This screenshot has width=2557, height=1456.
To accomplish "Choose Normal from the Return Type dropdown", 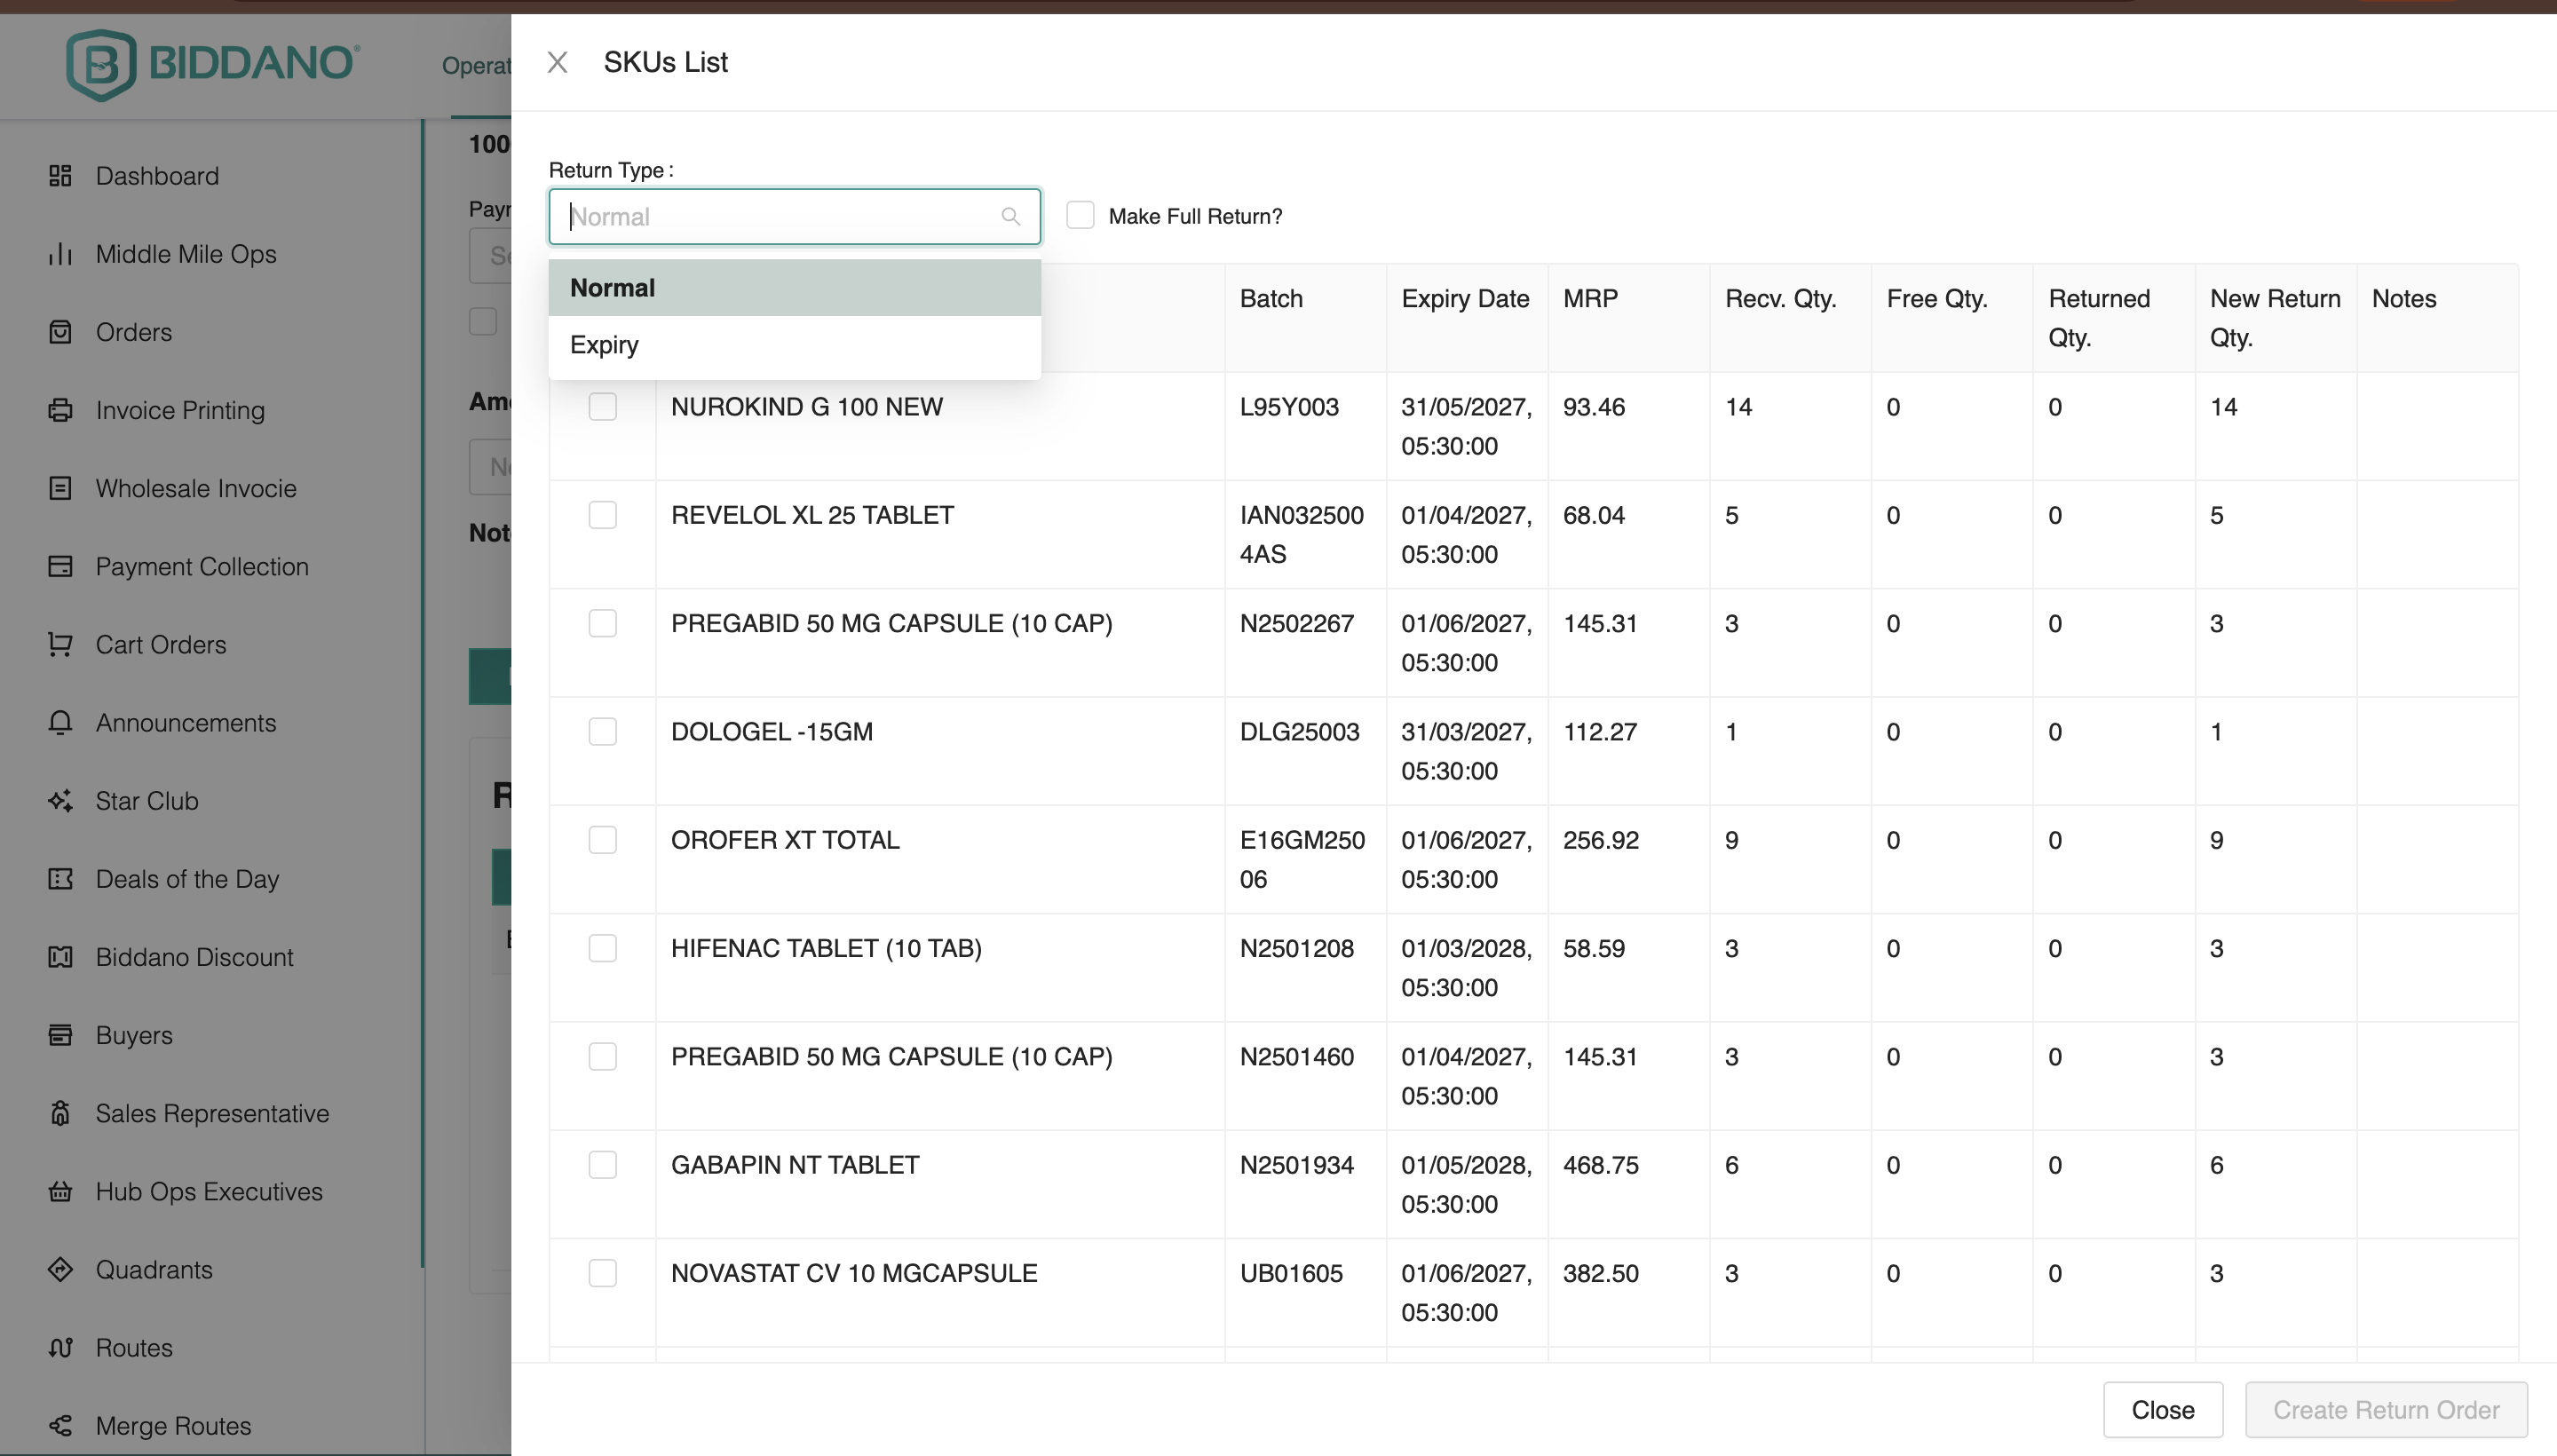I will [x=795, y=288].
